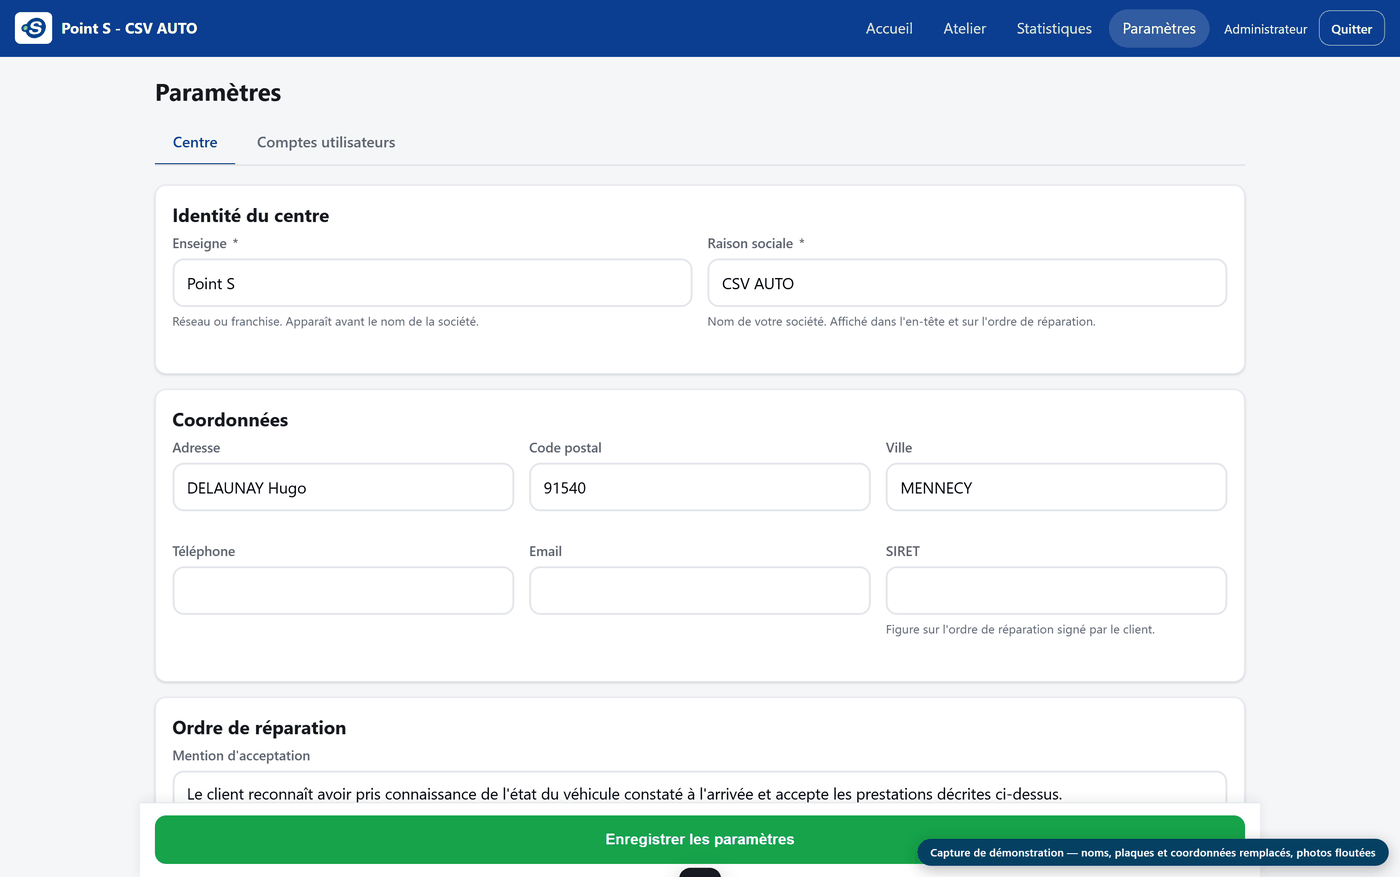The height and width of the screenshot is (877, 1400).
Task: Select the Paramètres nav item
Action: (1159, 28)
